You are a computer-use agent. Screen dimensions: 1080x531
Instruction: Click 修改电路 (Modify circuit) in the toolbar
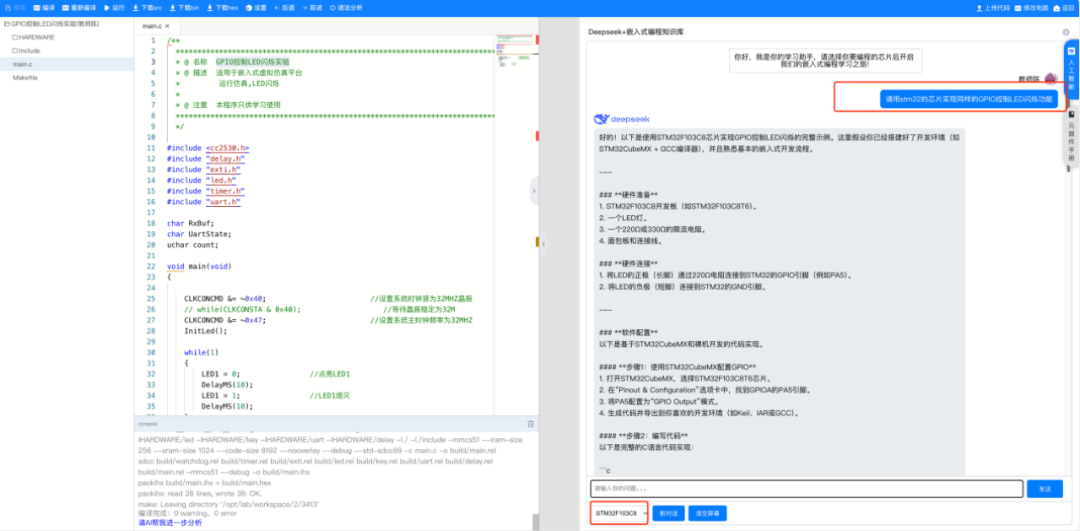point(1031,8)
